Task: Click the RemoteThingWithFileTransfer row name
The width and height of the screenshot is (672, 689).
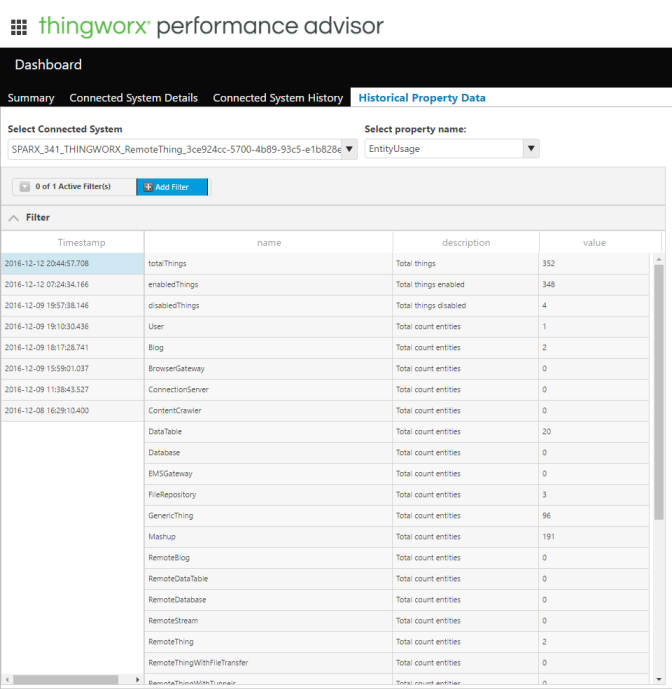Action: coord(198,663)
